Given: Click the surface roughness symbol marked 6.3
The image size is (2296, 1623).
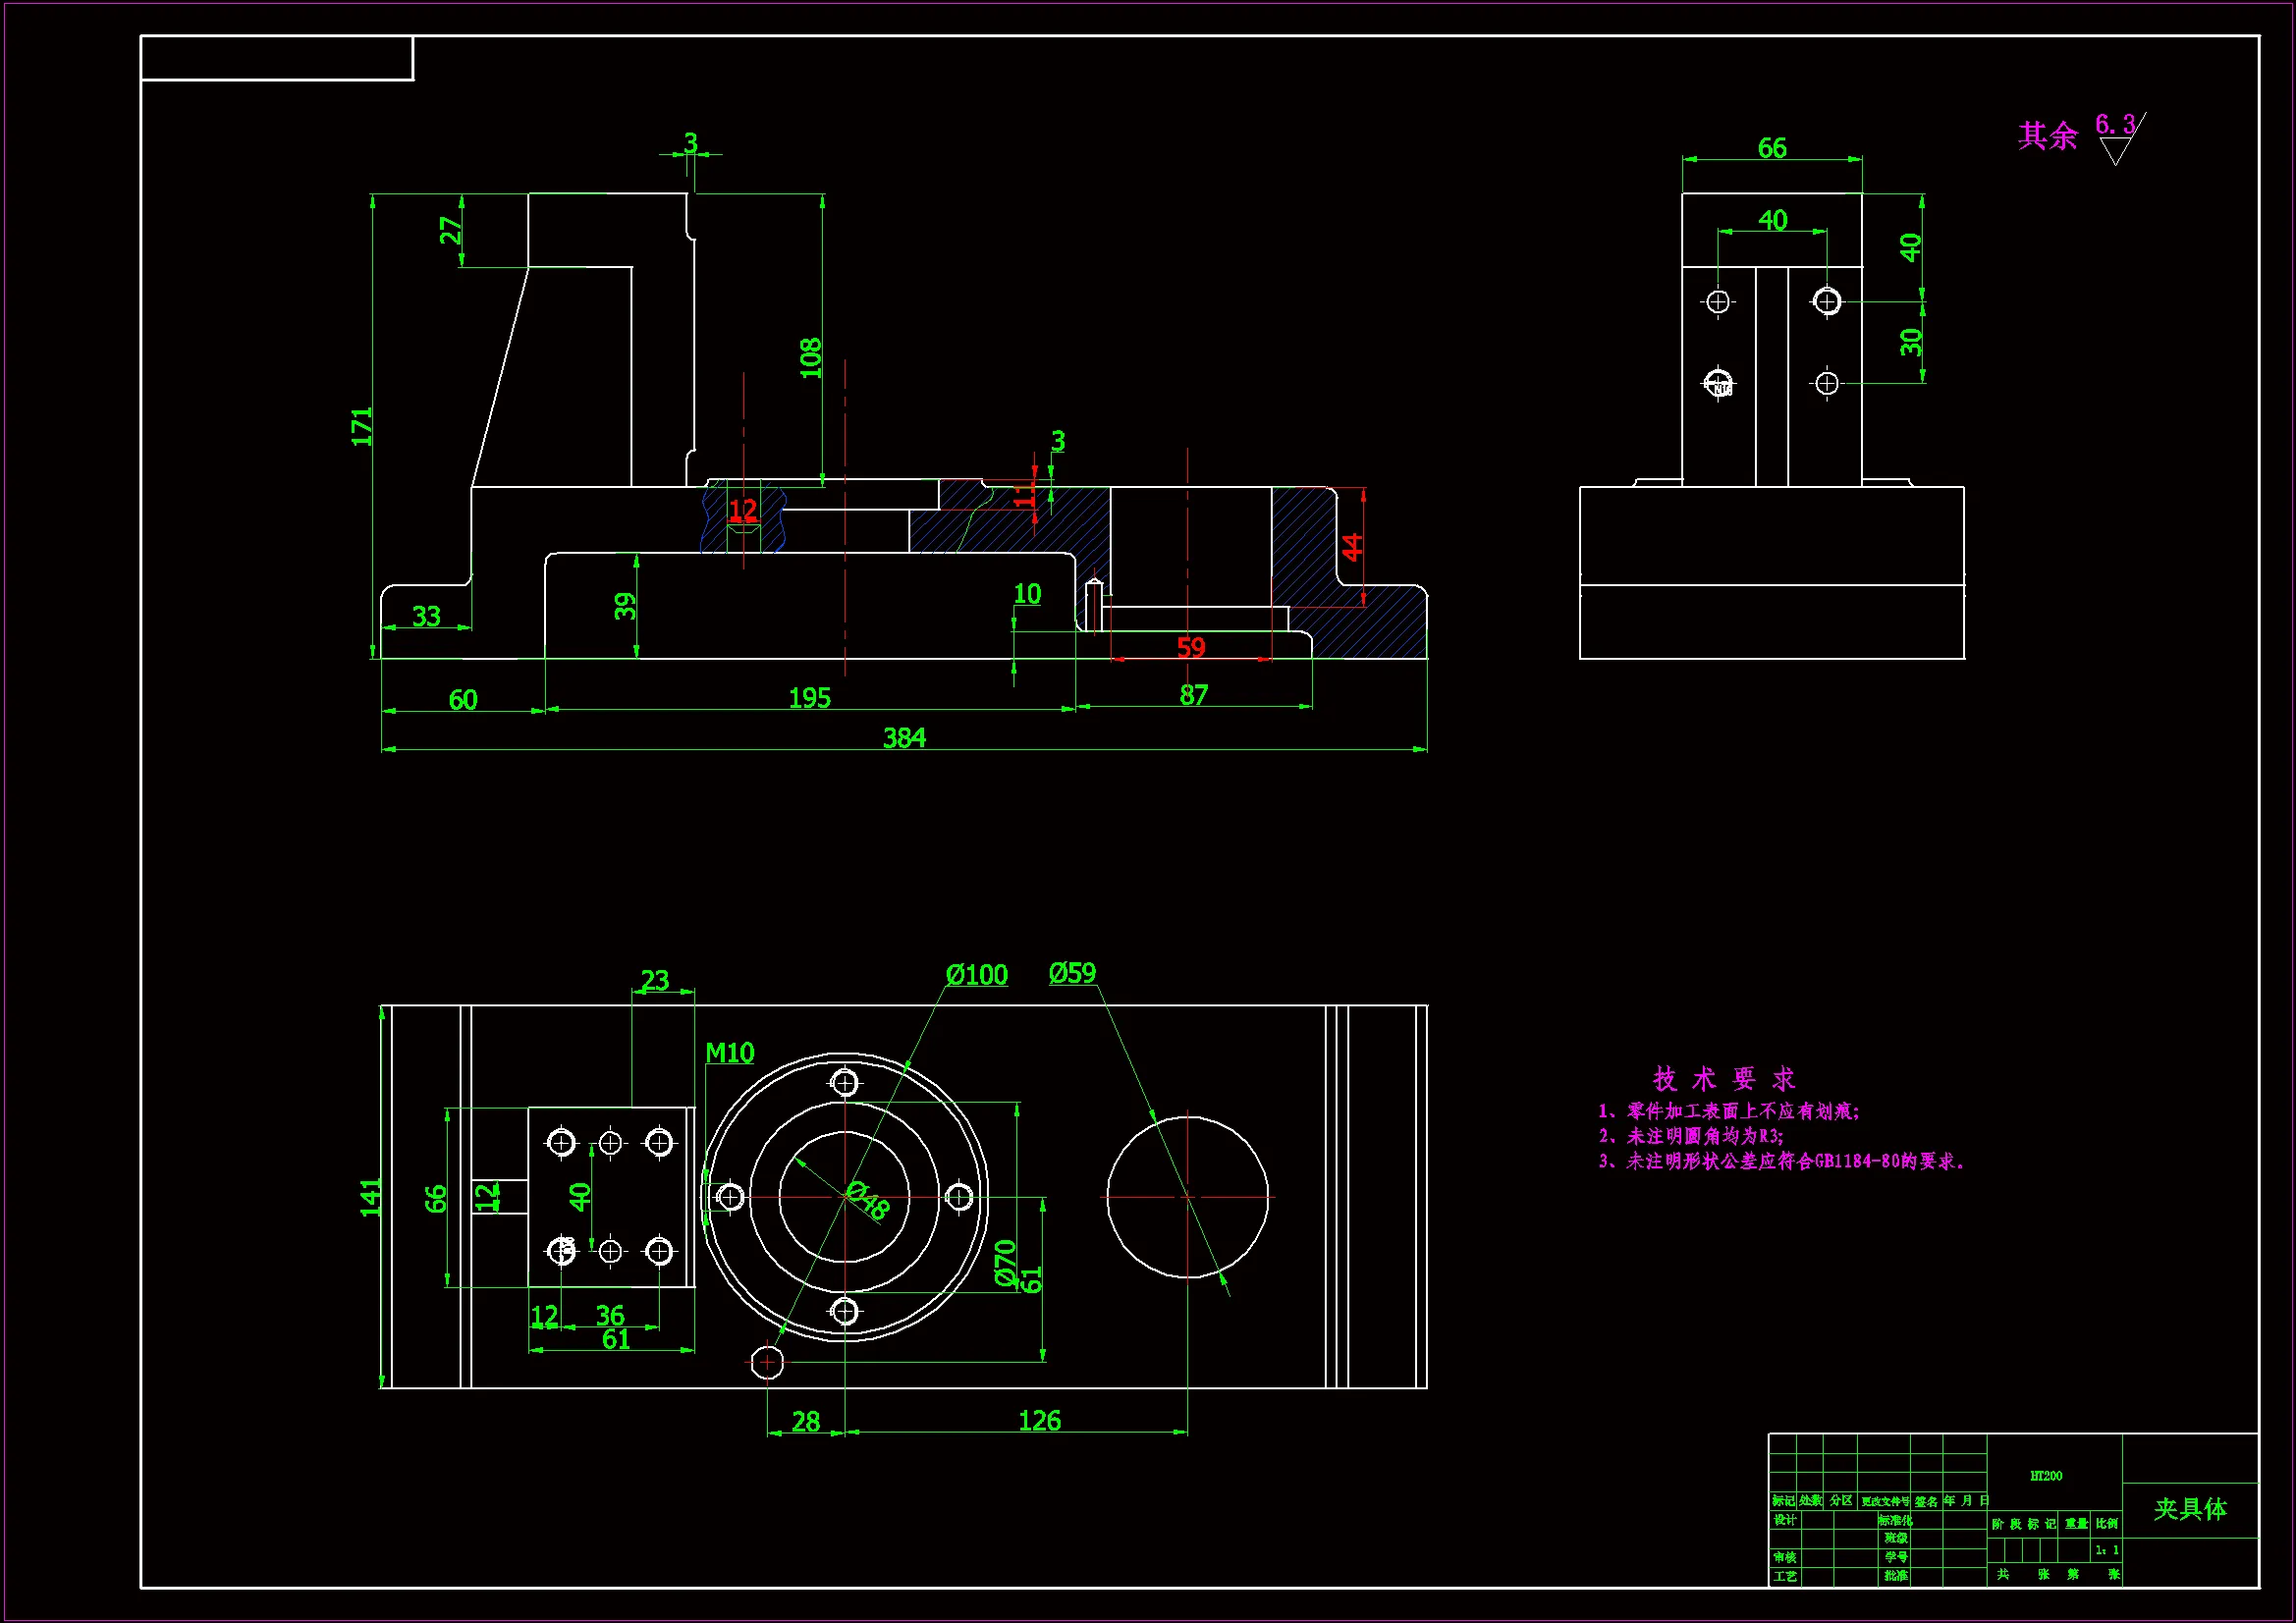Looking at the screenshot, I should 2118,138.
